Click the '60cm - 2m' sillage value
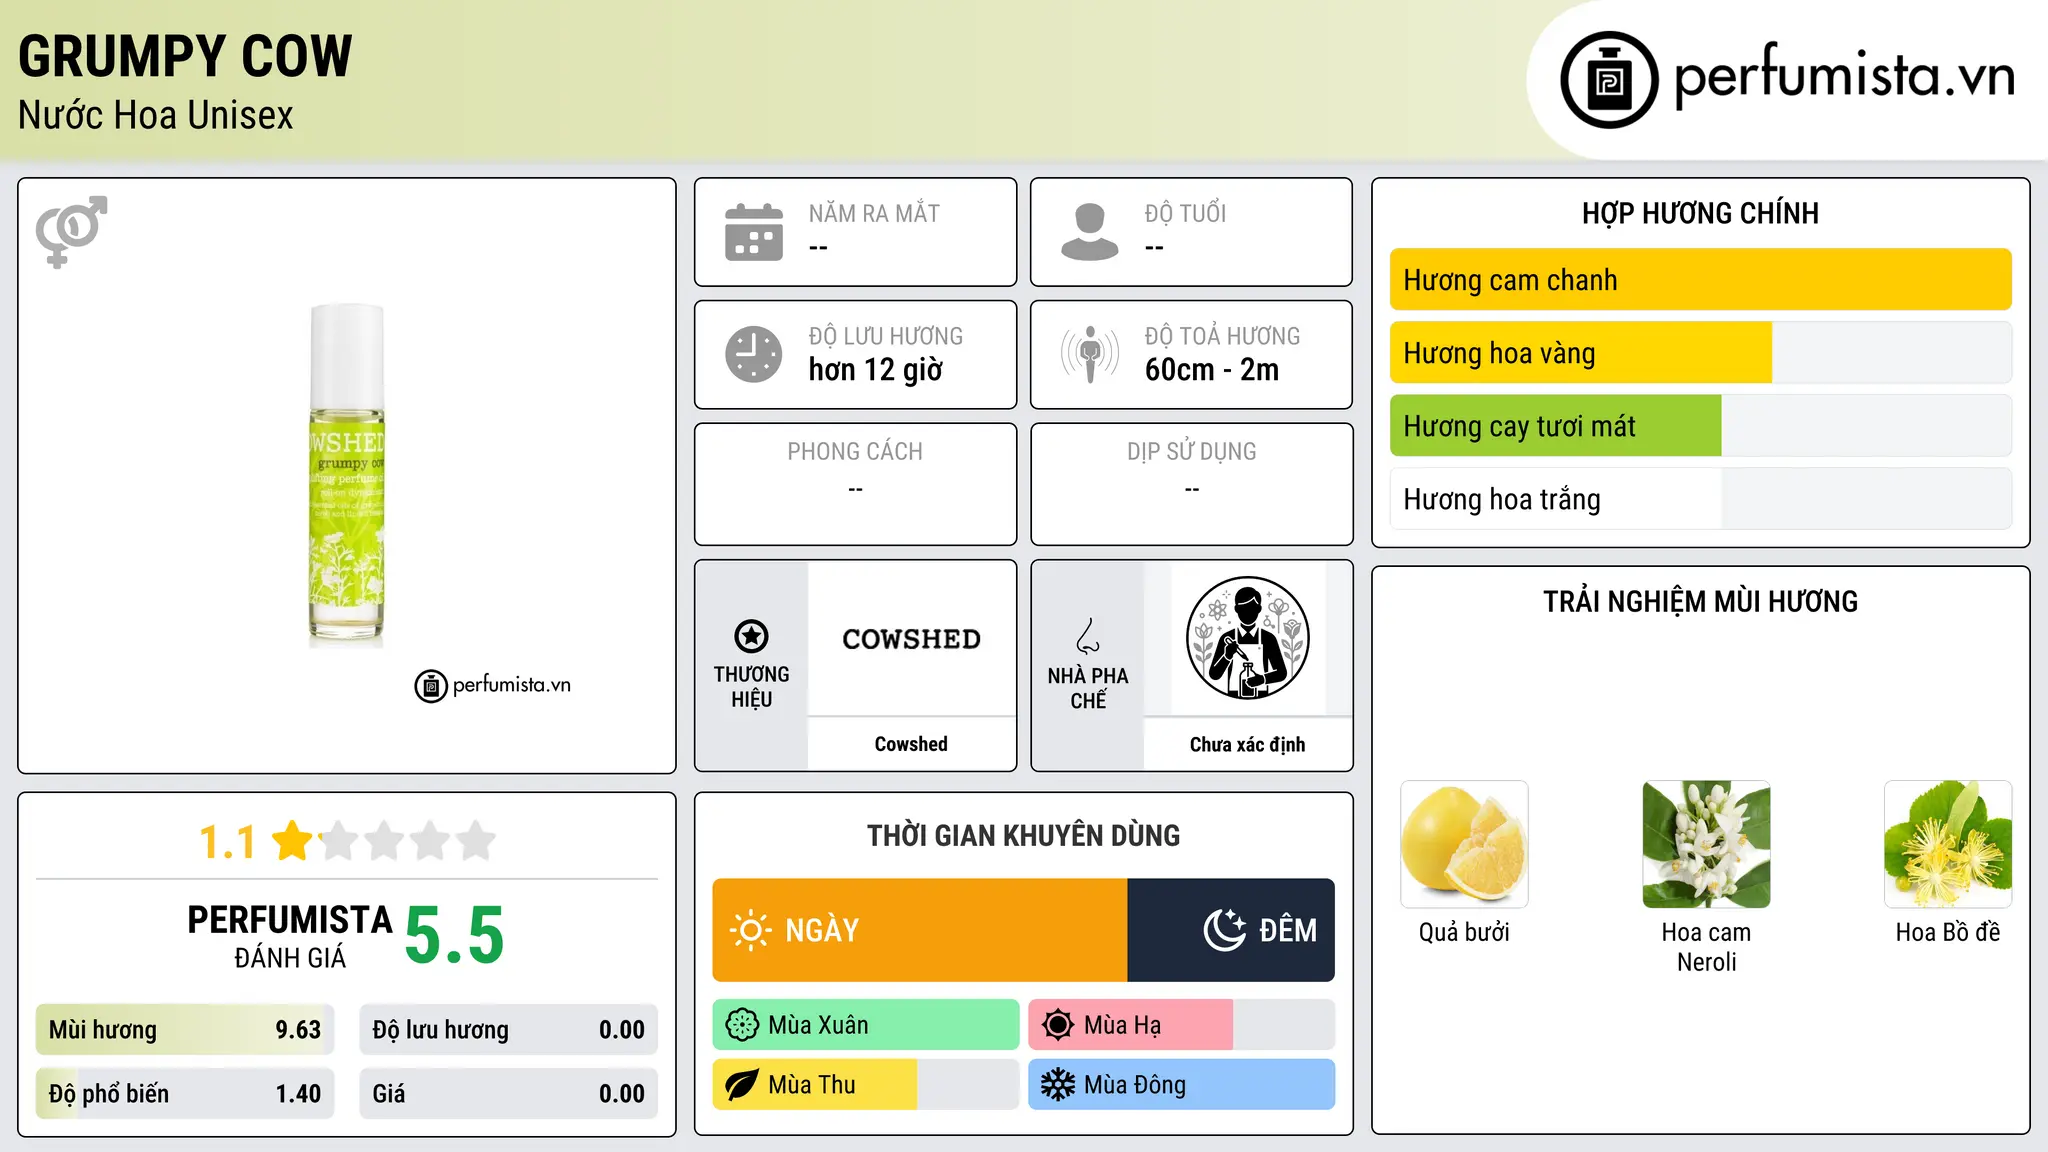 [1212, 370]
